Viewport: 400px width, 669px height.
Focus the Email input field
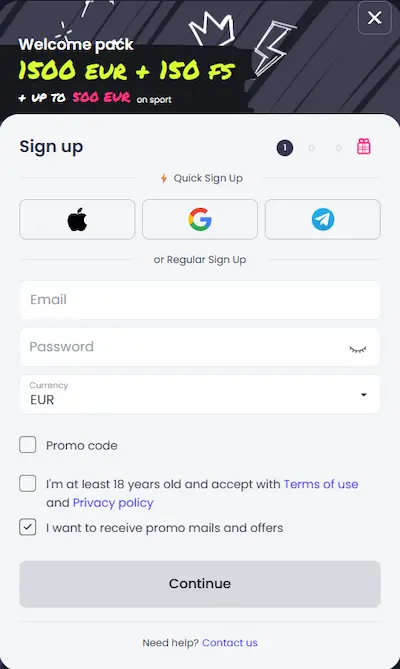point(200,300)
